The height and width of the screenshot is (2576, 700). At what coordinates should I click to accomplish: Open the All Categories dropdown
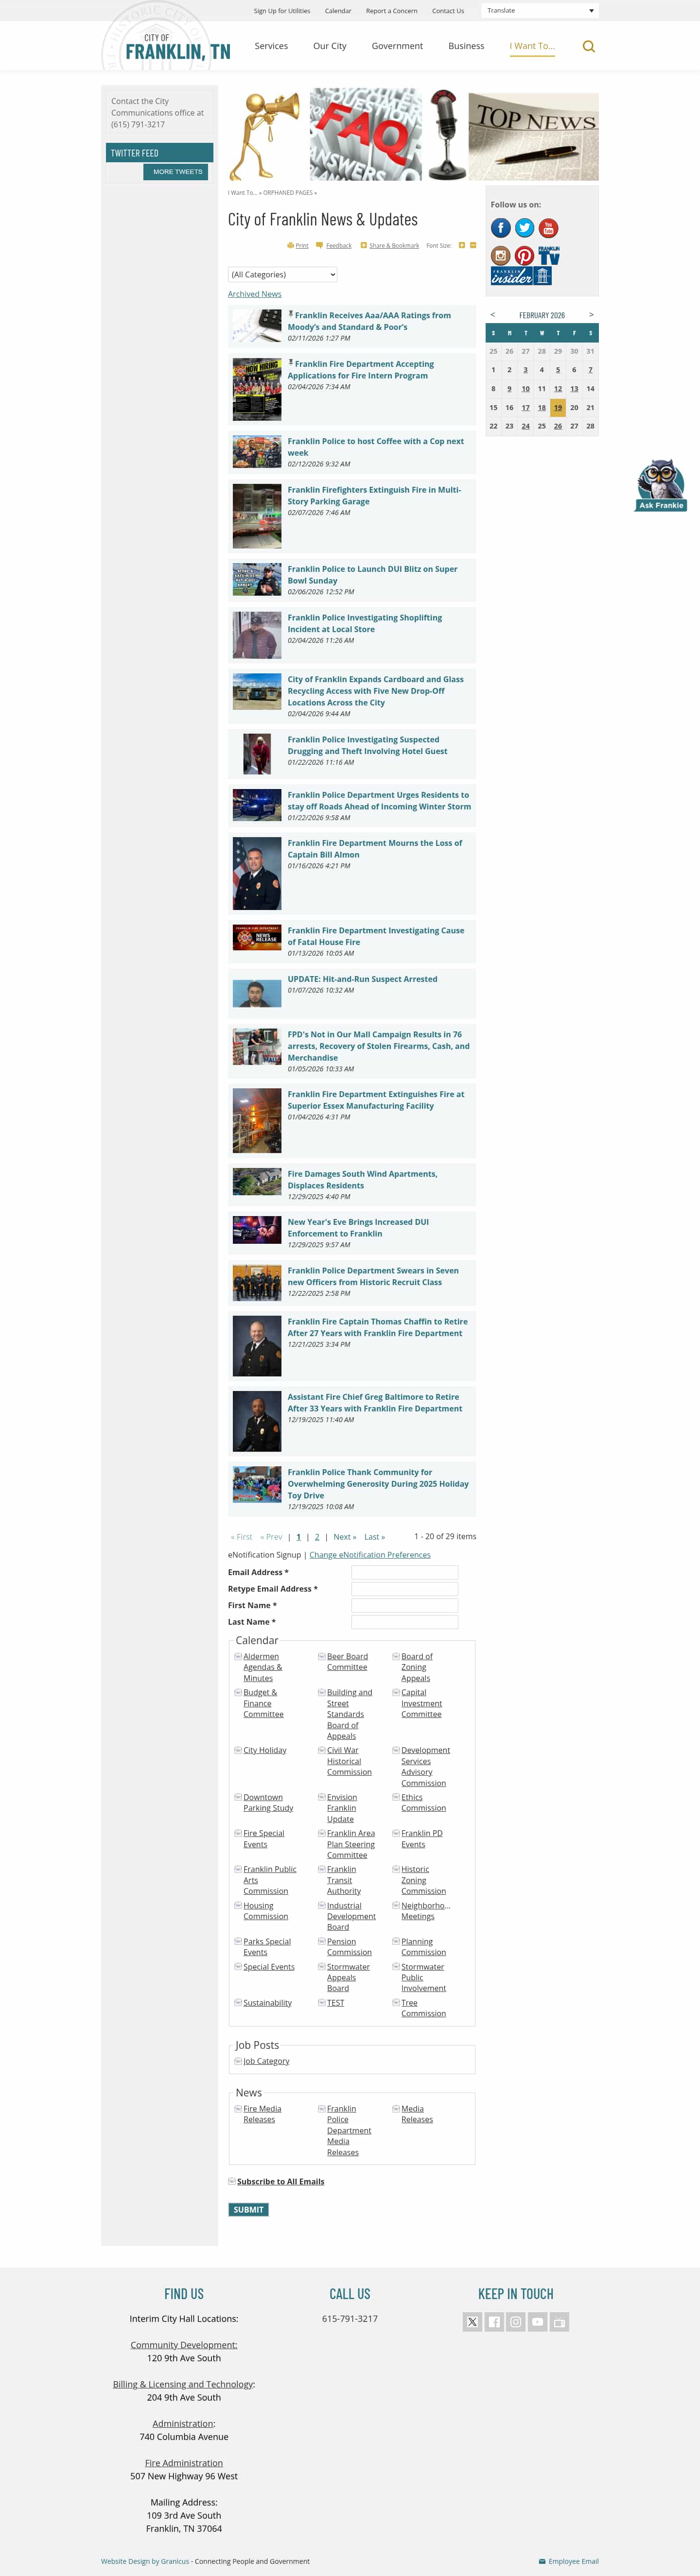283,274
